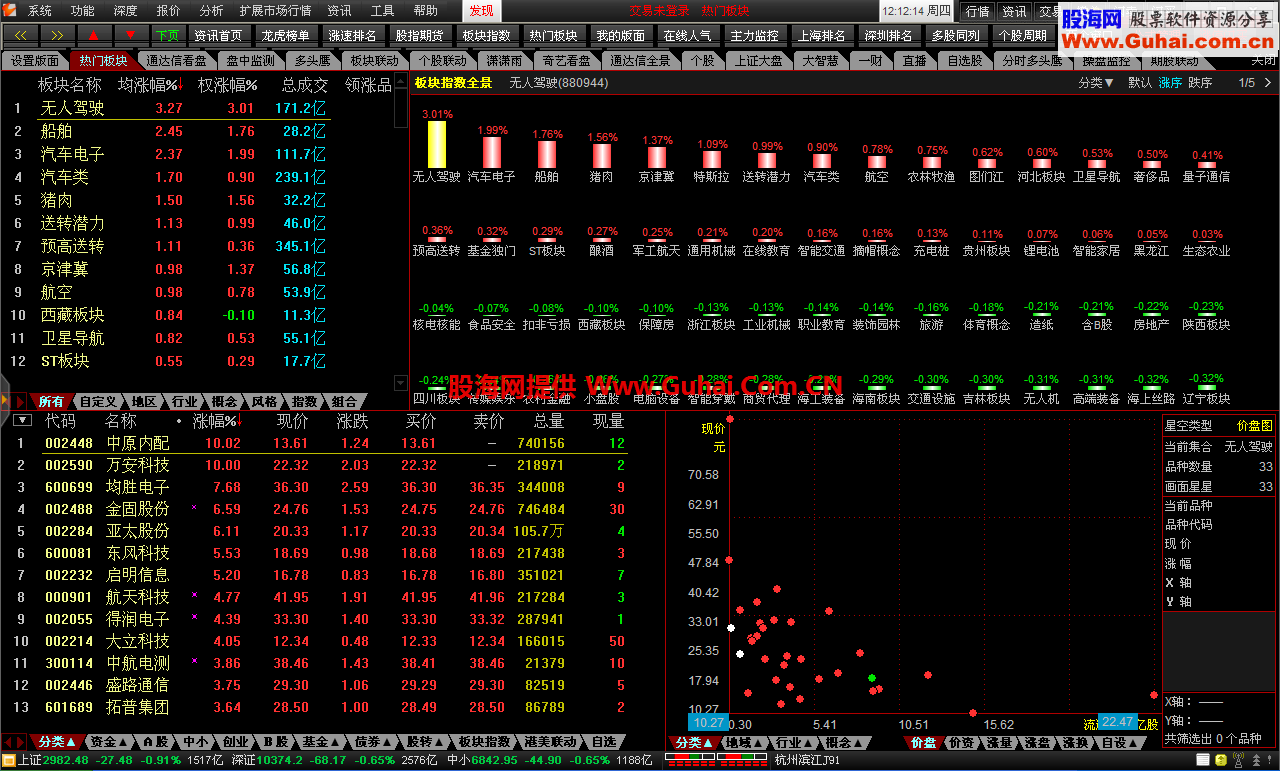Screen dimensions: 1280x771
Task: Open the stock list corner dropdown triangle
Action: point(23,421)
